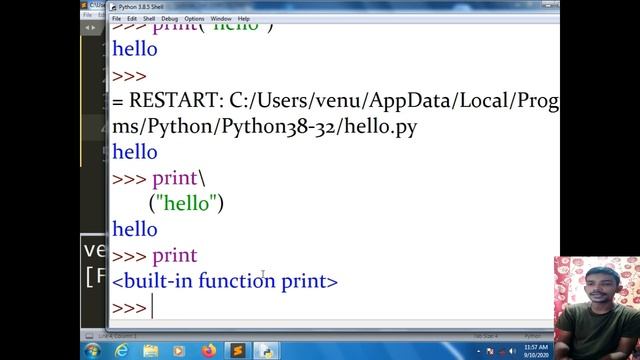This screenshot has height=360, width=640.
Task: Click the ('hello') continuation line
Action: [x=187, y=203]
